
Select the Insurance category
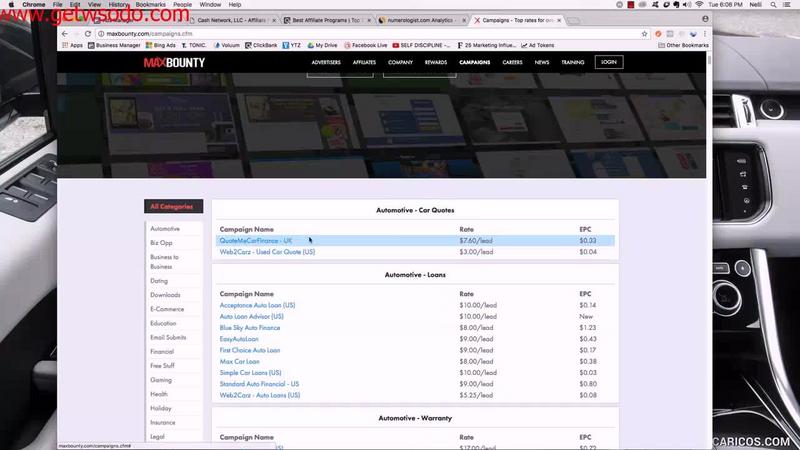click(163, 422)
